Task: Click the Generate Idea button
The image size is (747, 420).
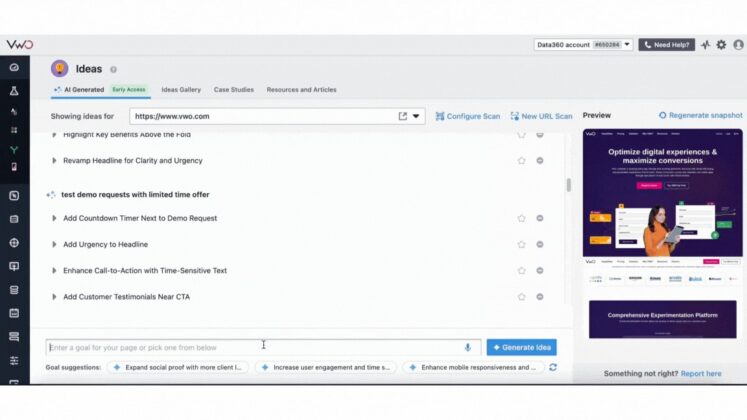Action: tap(521, 347)
